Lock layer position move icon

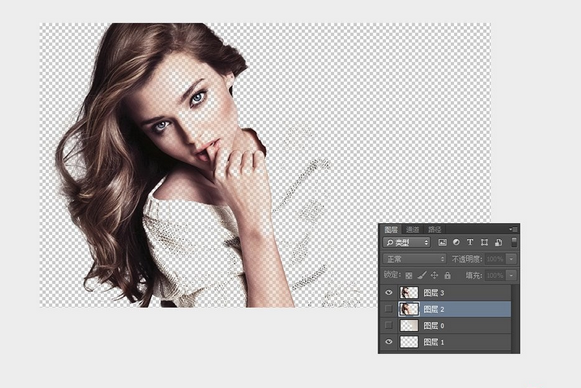pyautogui.click(x=435, y=275)
